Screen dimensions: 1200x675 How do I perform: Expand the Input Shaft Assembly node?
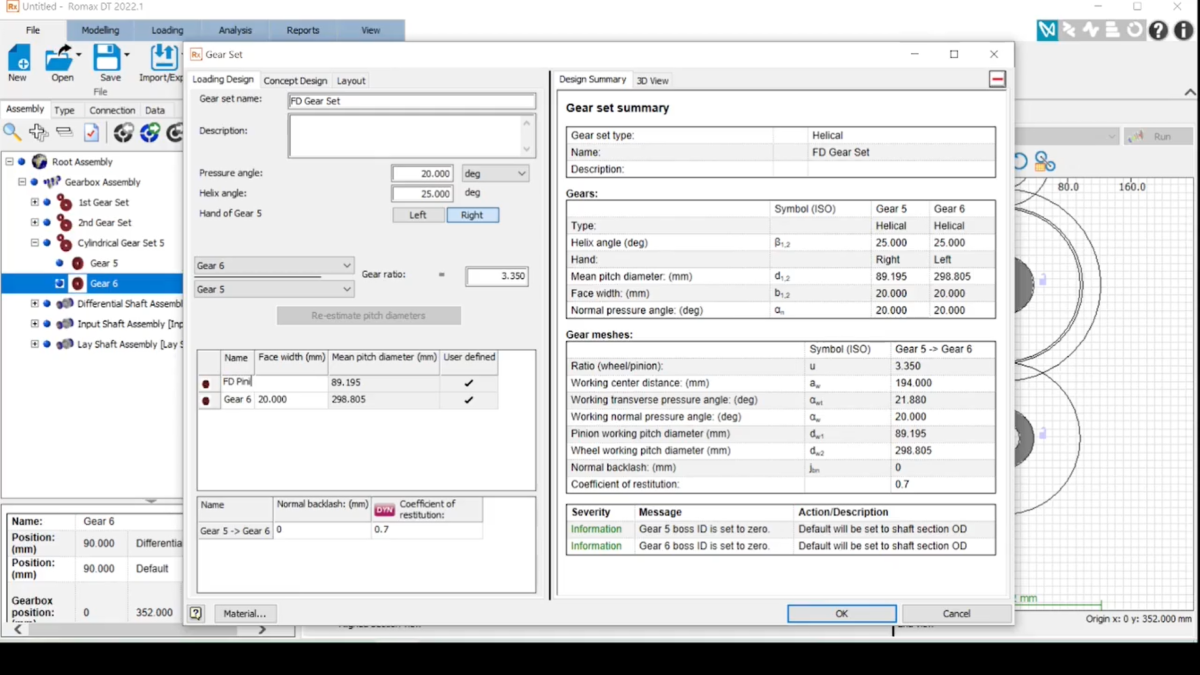[34, 324]
